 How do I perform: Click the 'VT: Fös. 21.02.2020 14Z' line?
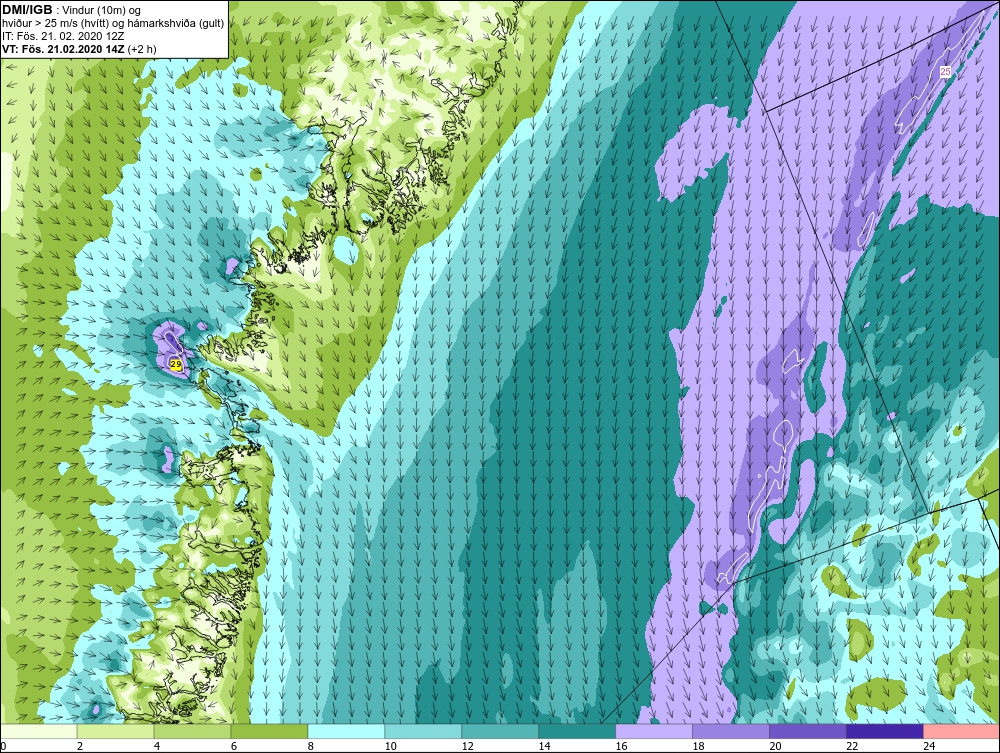(x=64, y=48)
